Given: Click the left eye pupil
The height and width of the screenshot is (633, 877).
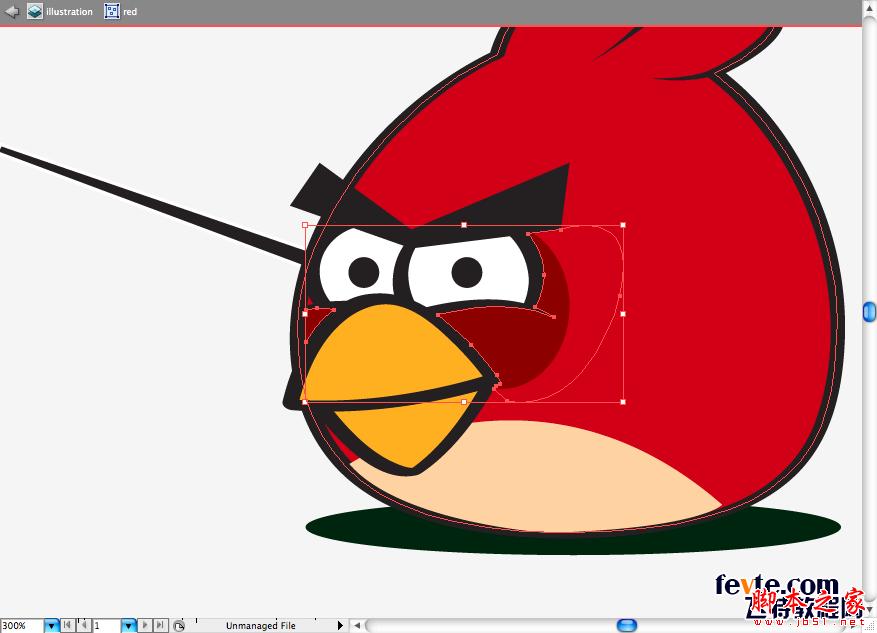Looking at the screenshot, I should (x=364, y=272).
